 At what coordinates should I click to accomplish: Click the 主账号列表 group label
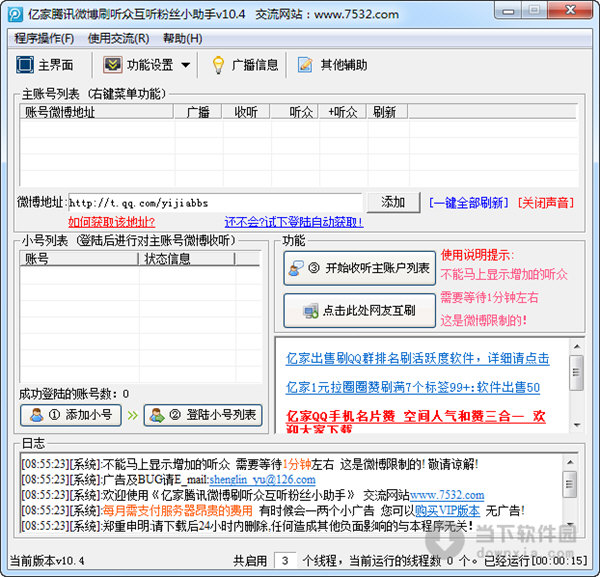(94, 94)
